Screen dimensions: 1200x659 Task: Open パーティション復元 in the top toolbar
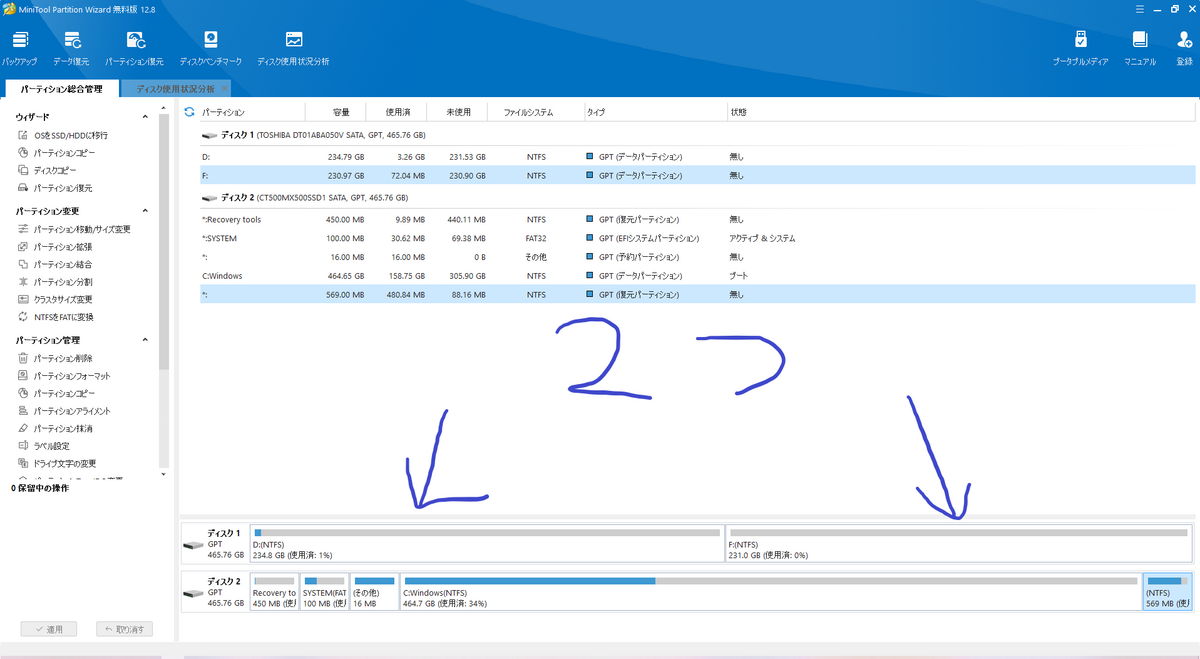pos(135,49)
